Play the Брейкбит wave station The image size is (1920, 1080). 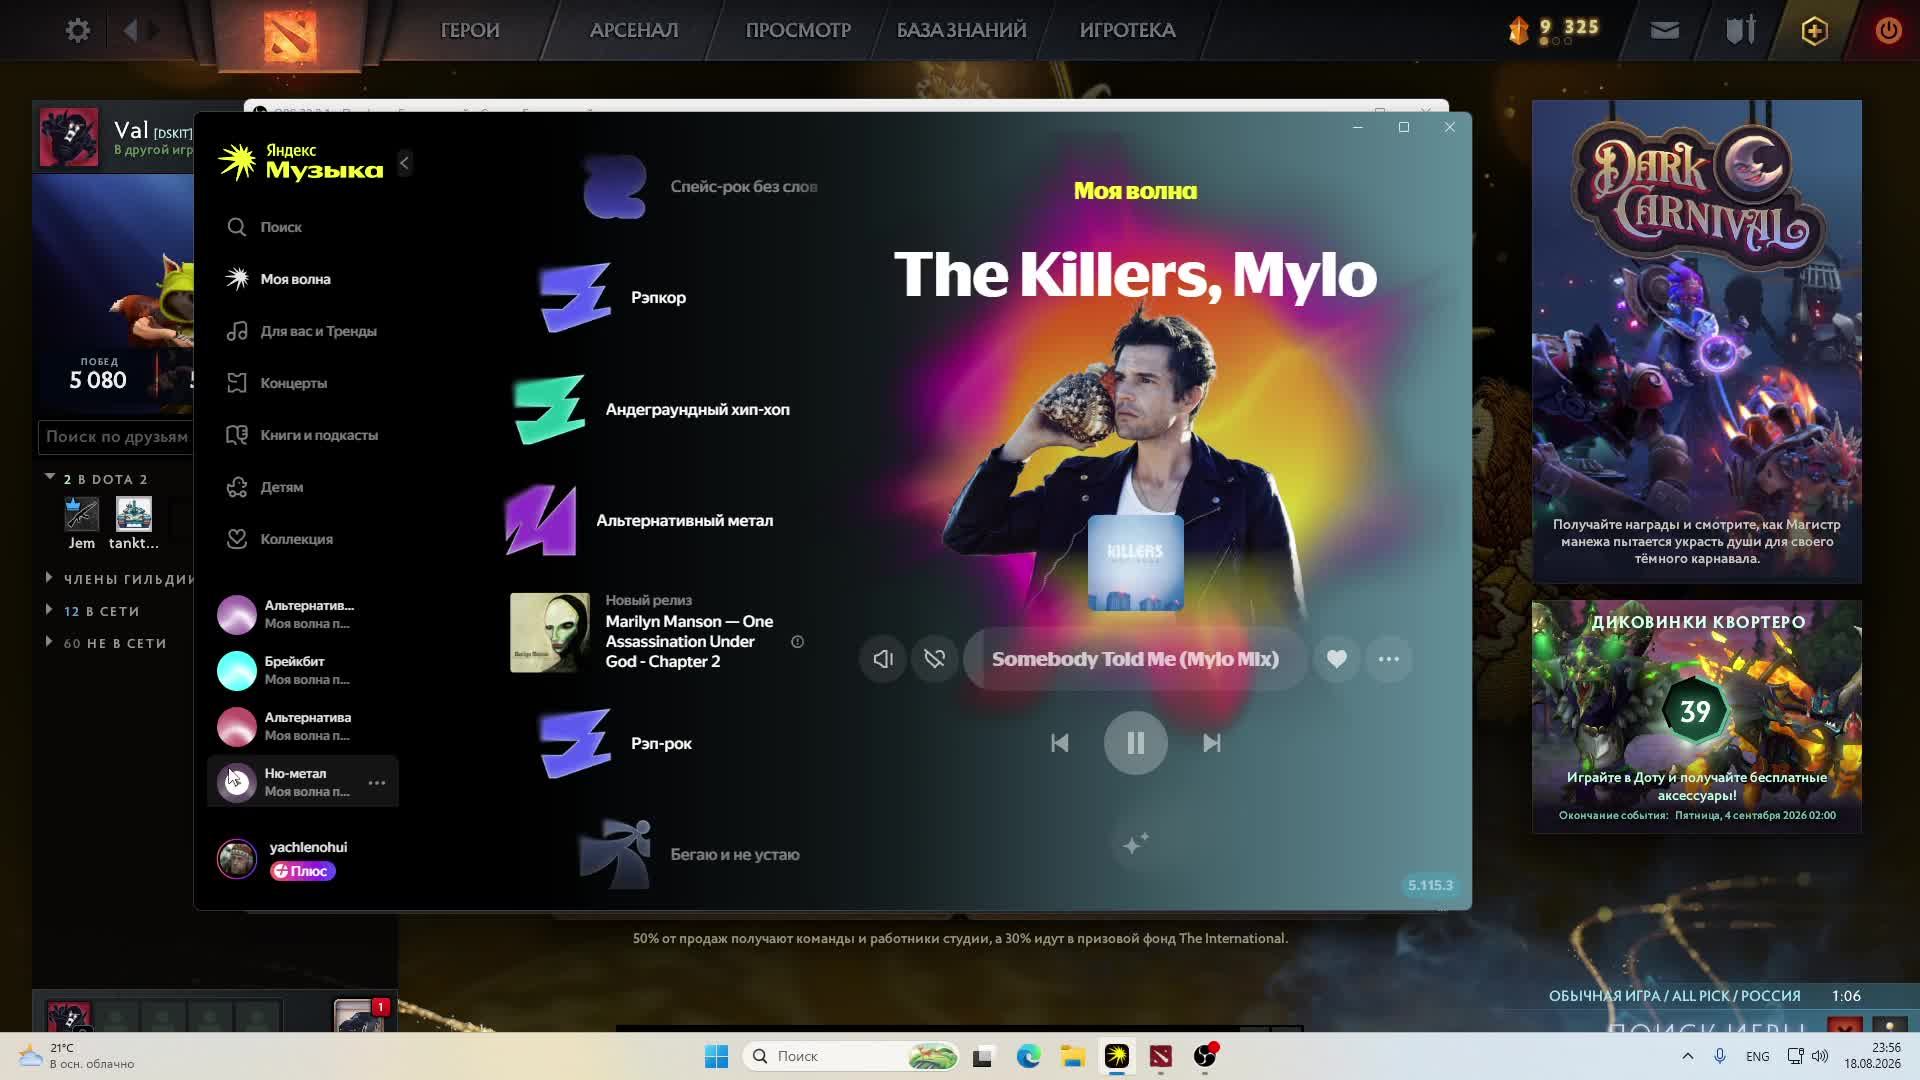tap(237, 670)
